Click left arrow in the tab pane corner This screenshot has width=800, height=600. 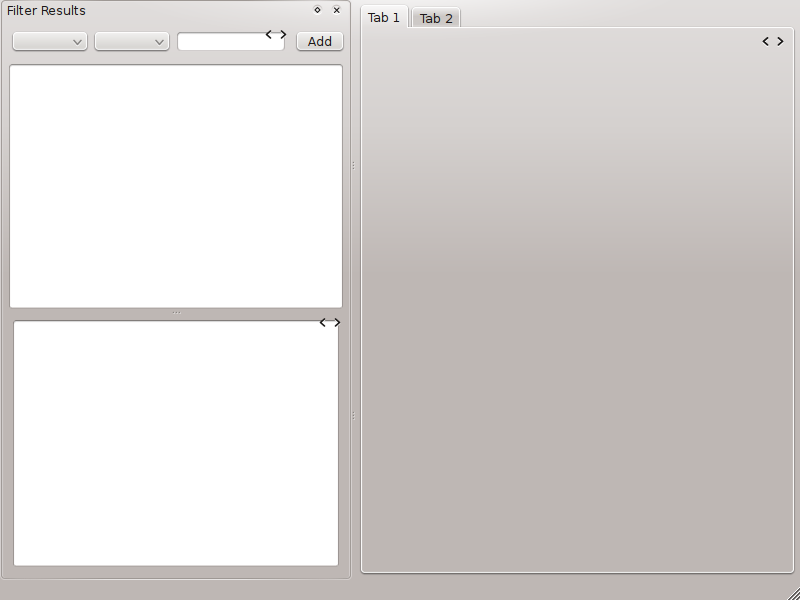point(766,41)
